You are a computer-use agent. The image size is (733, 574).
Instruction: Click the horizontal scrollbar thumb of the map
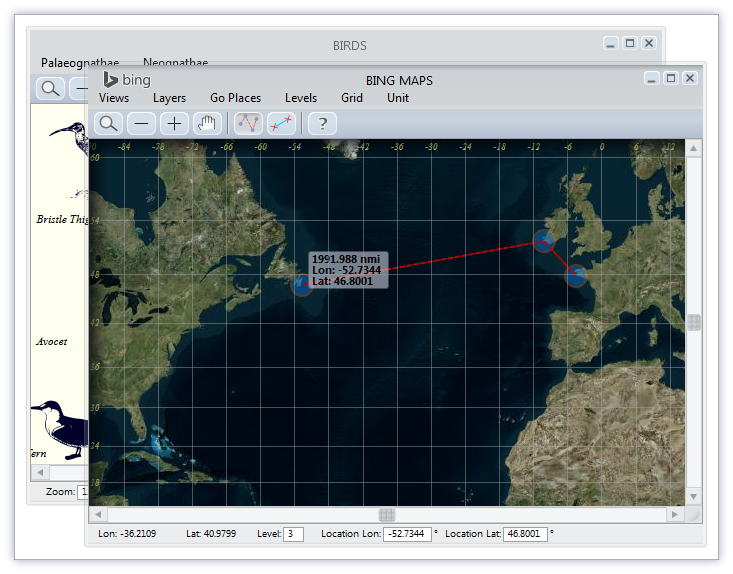pos(387,515)
